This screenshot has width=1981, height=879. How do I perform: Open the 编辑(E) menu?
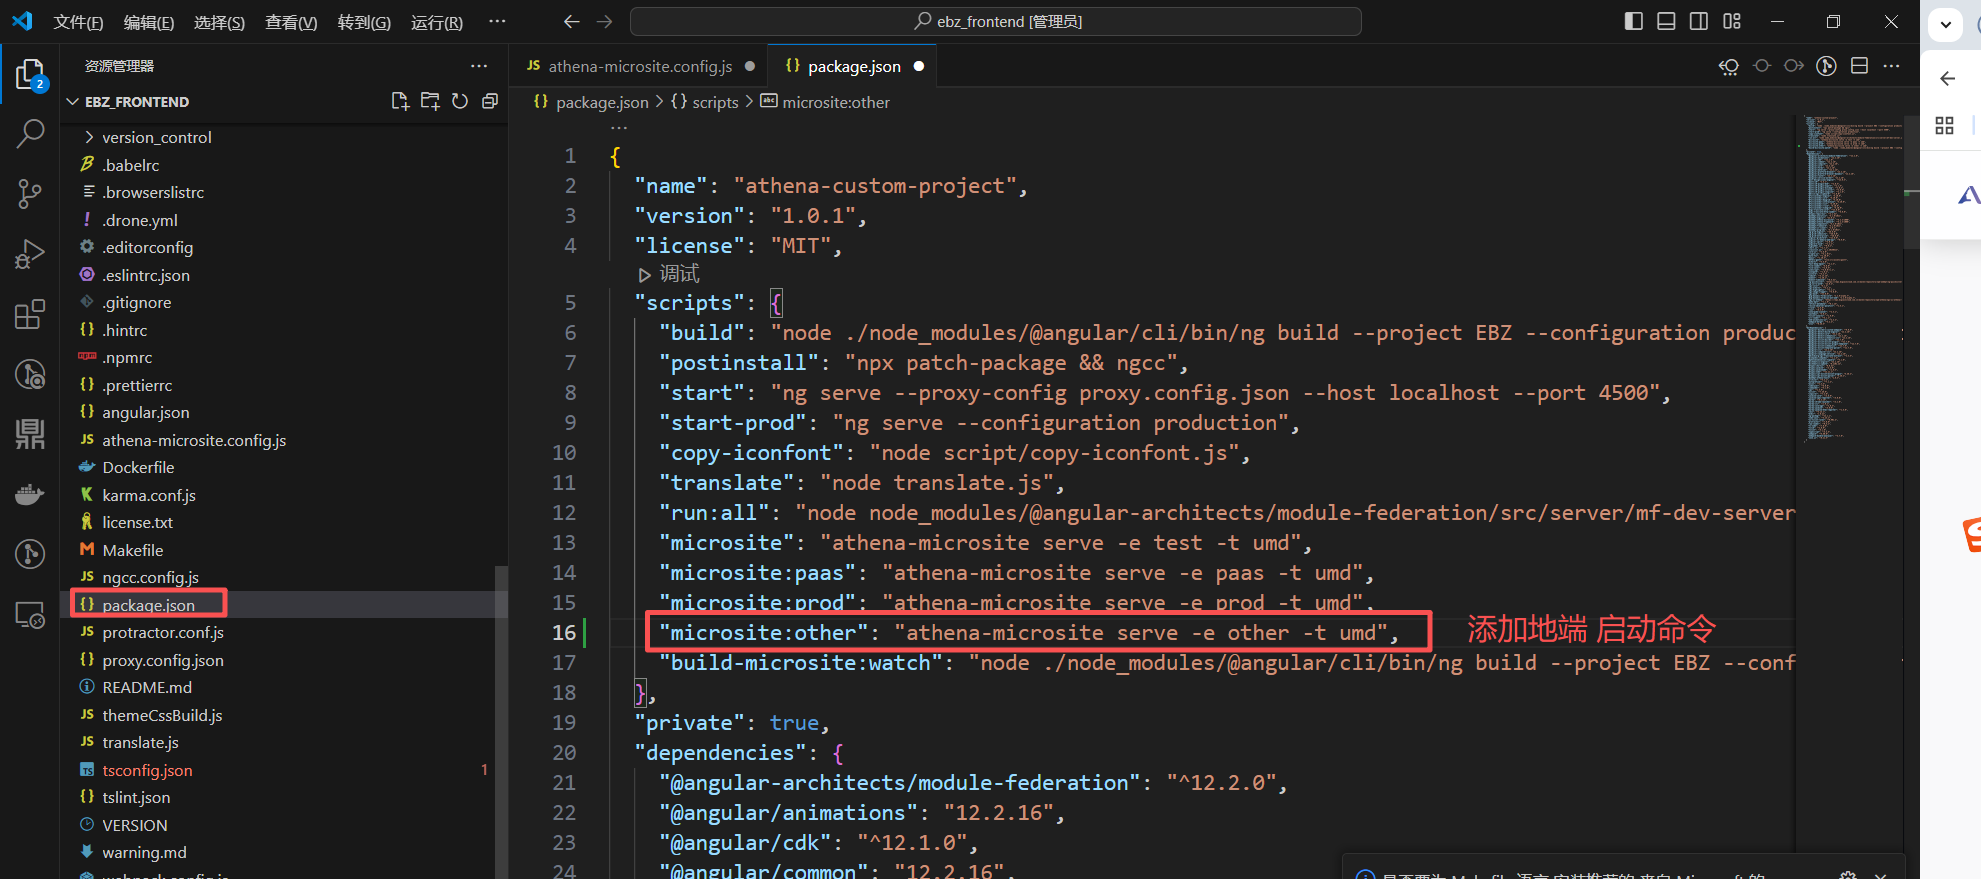pyautogui.click(x=148, y=22)
